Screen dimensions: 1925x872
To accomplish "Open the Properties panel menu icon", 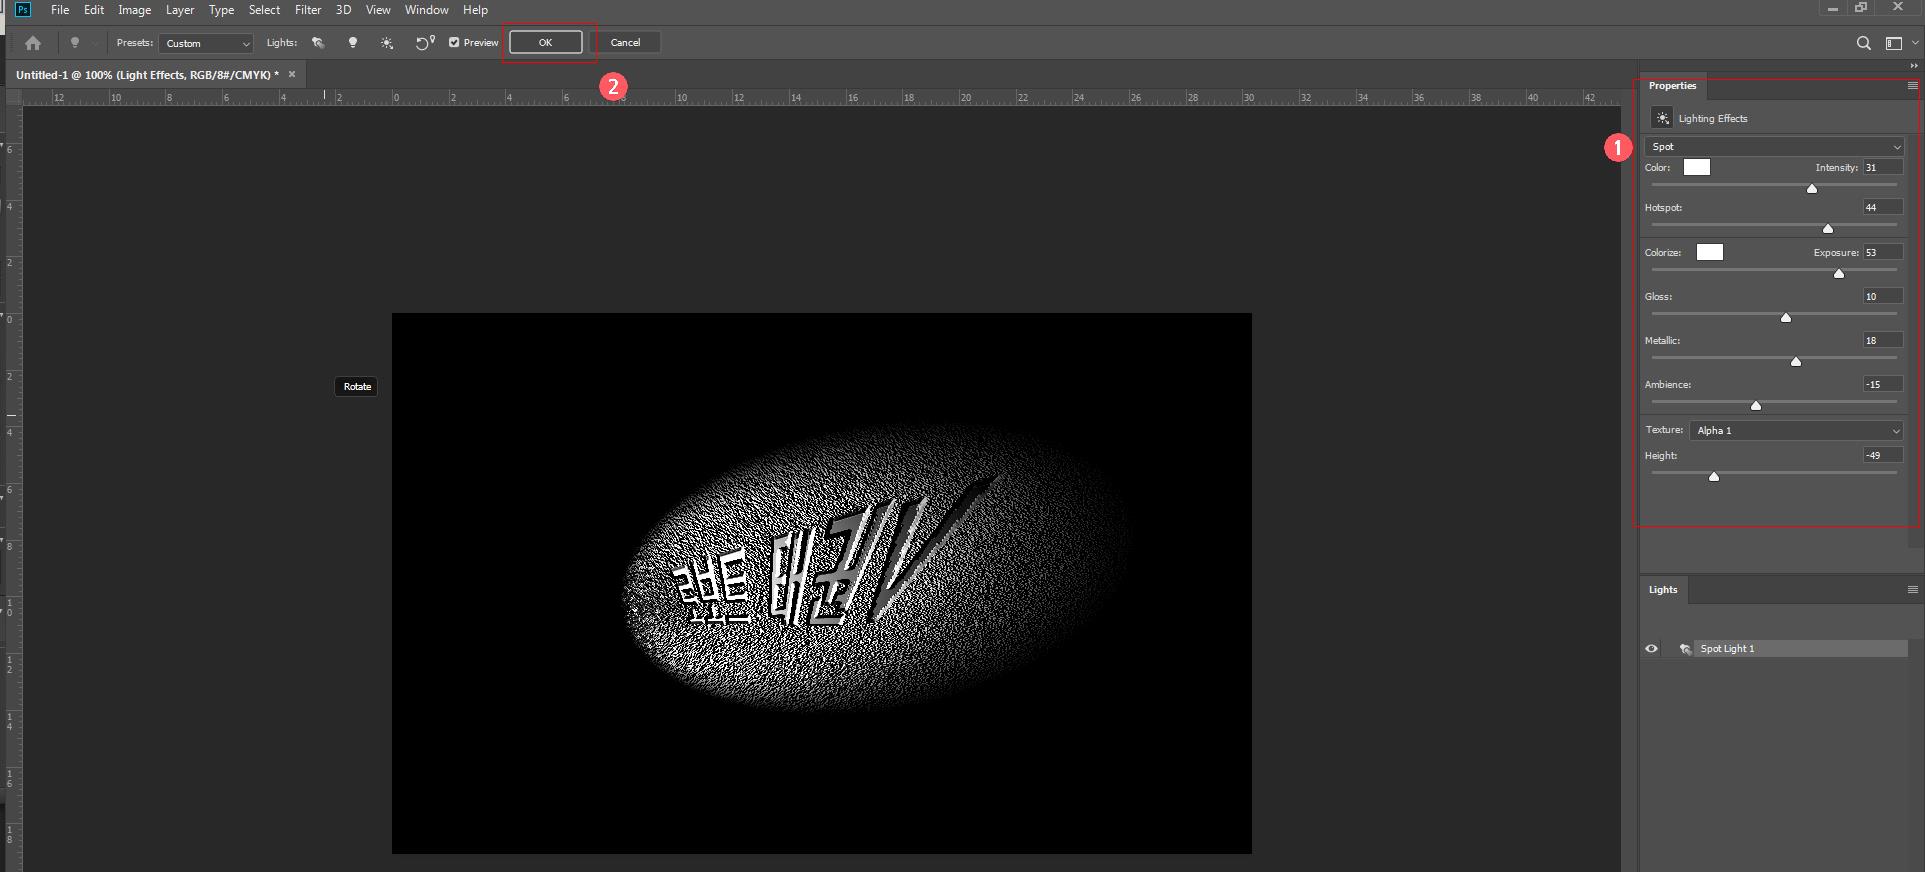I will click(x=1912, y=86).
